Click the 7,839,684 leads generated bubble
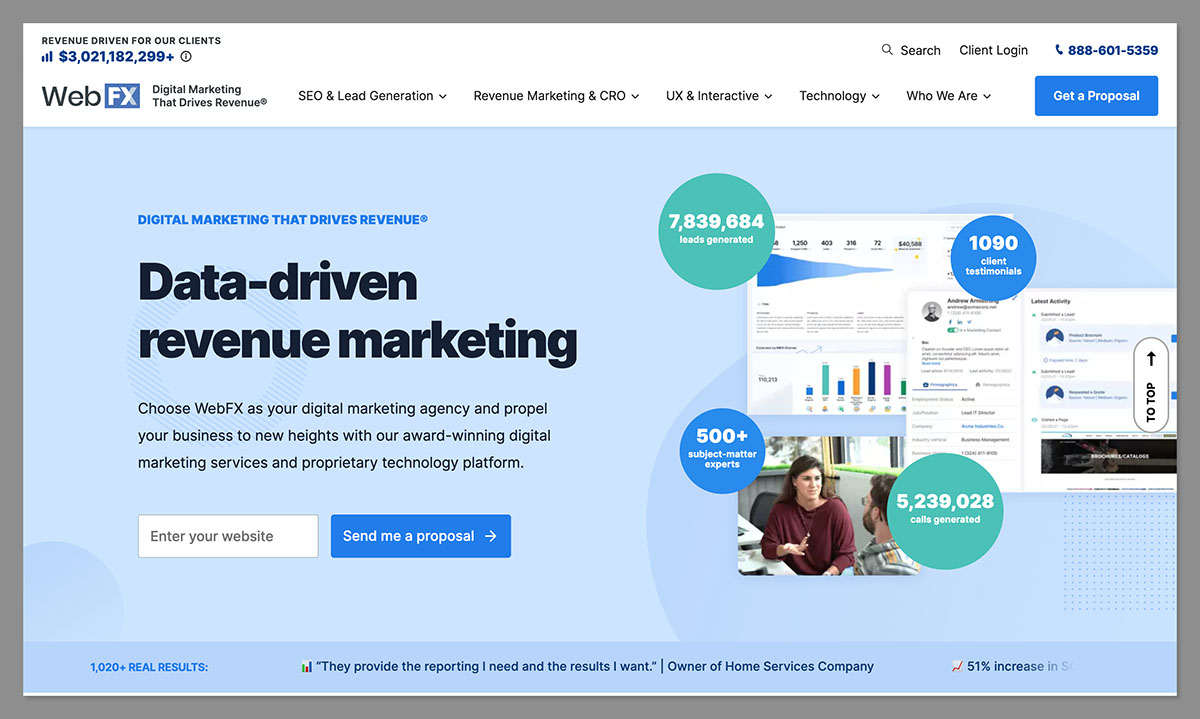The height and width of the screenshot is (719, 1200). 716,231
